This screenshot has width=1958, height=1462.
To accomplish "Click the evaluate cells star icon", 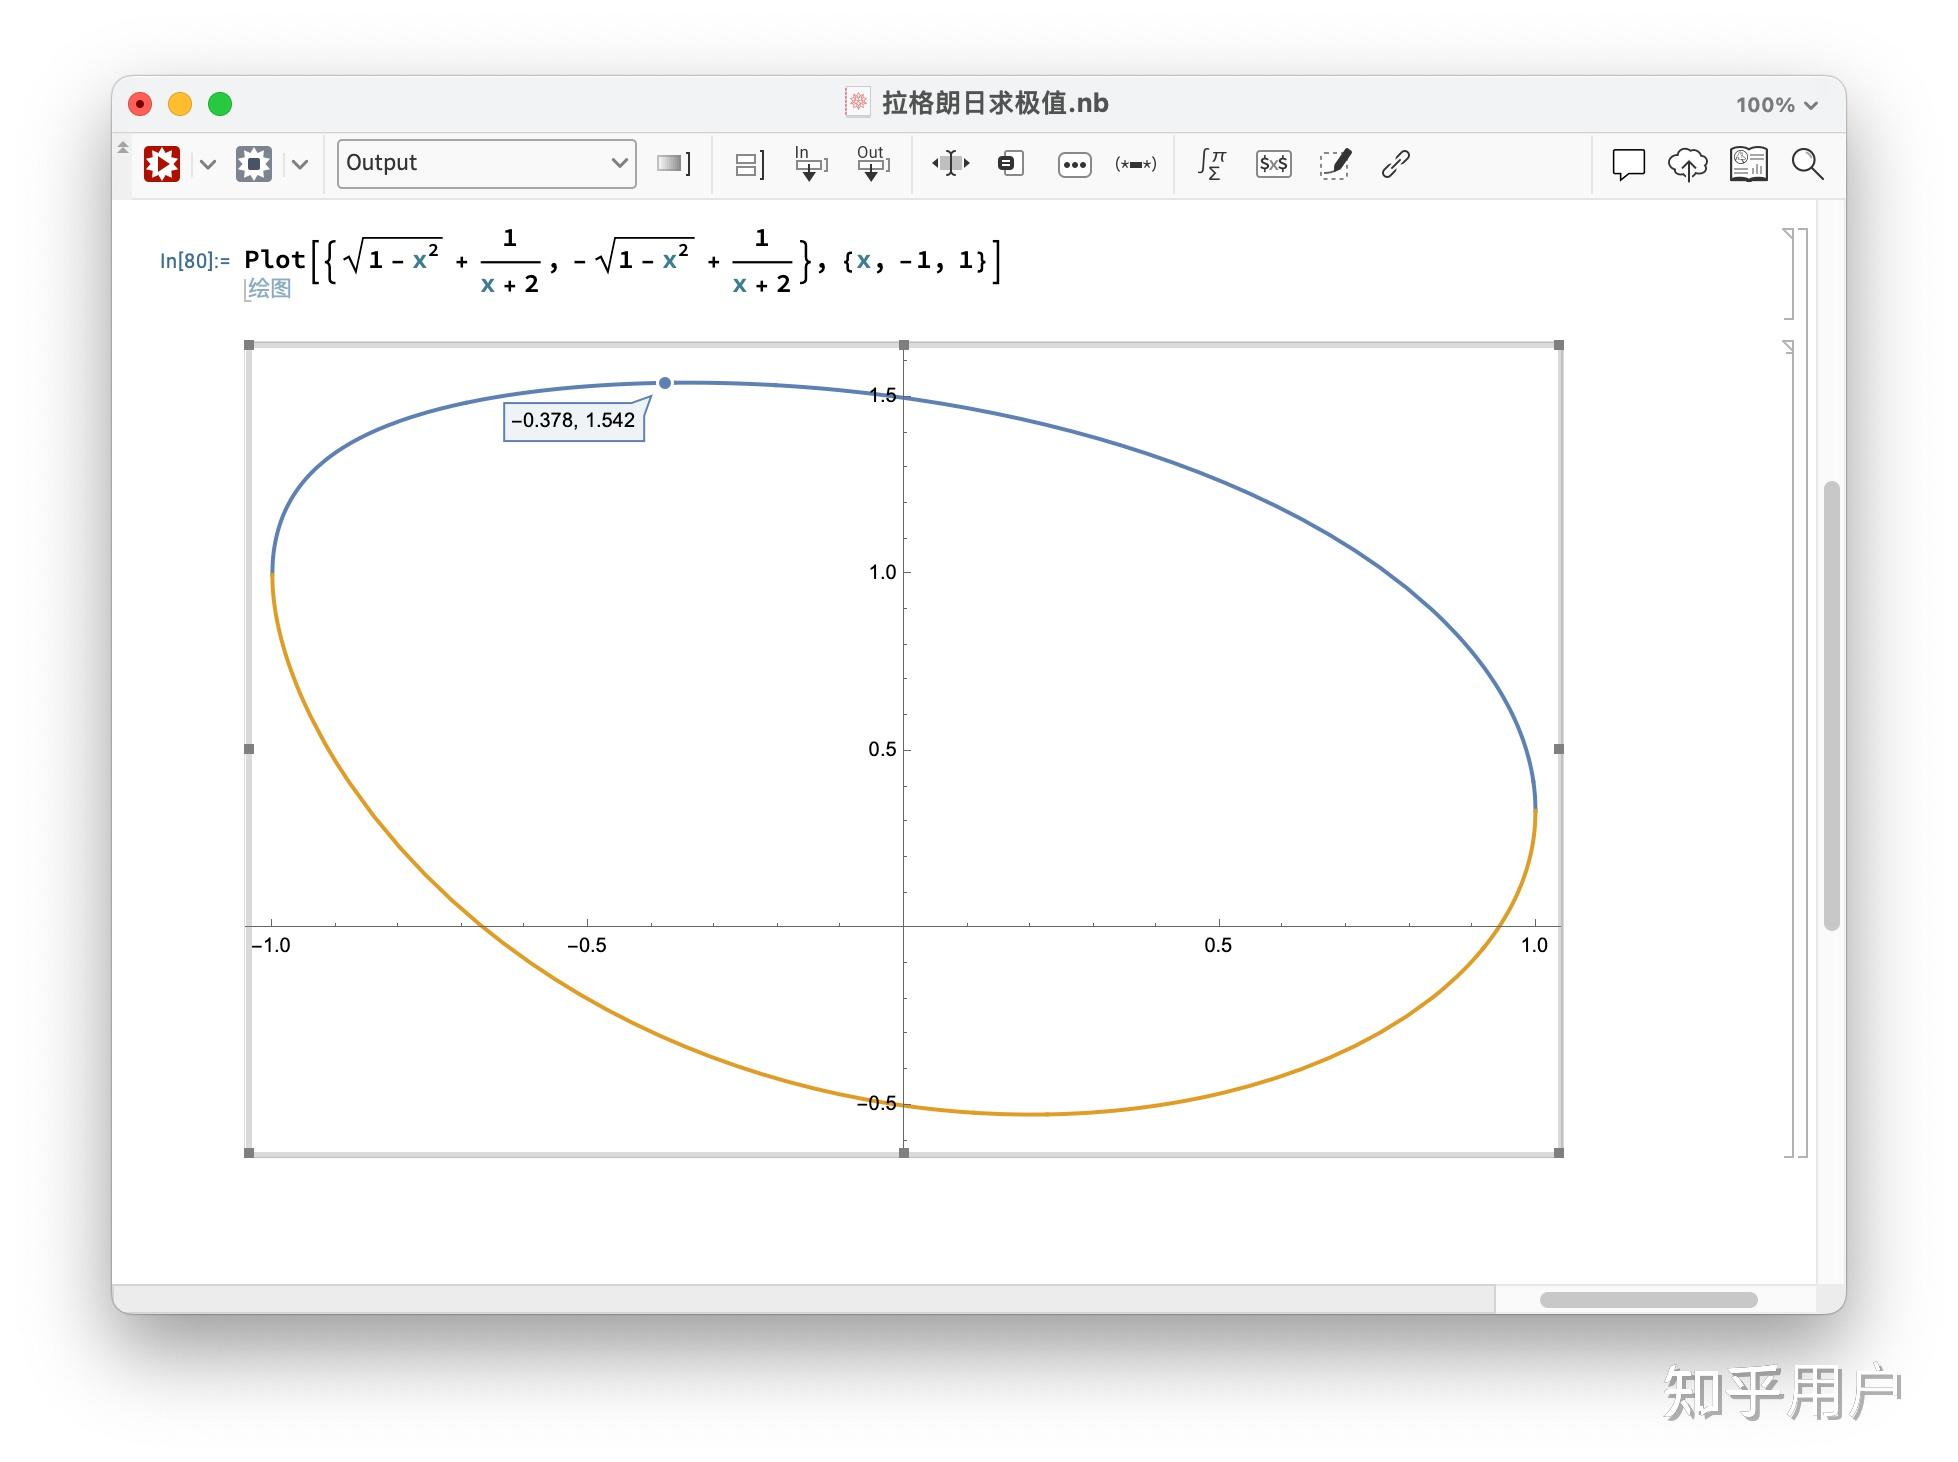I will (x=162, y=164).
